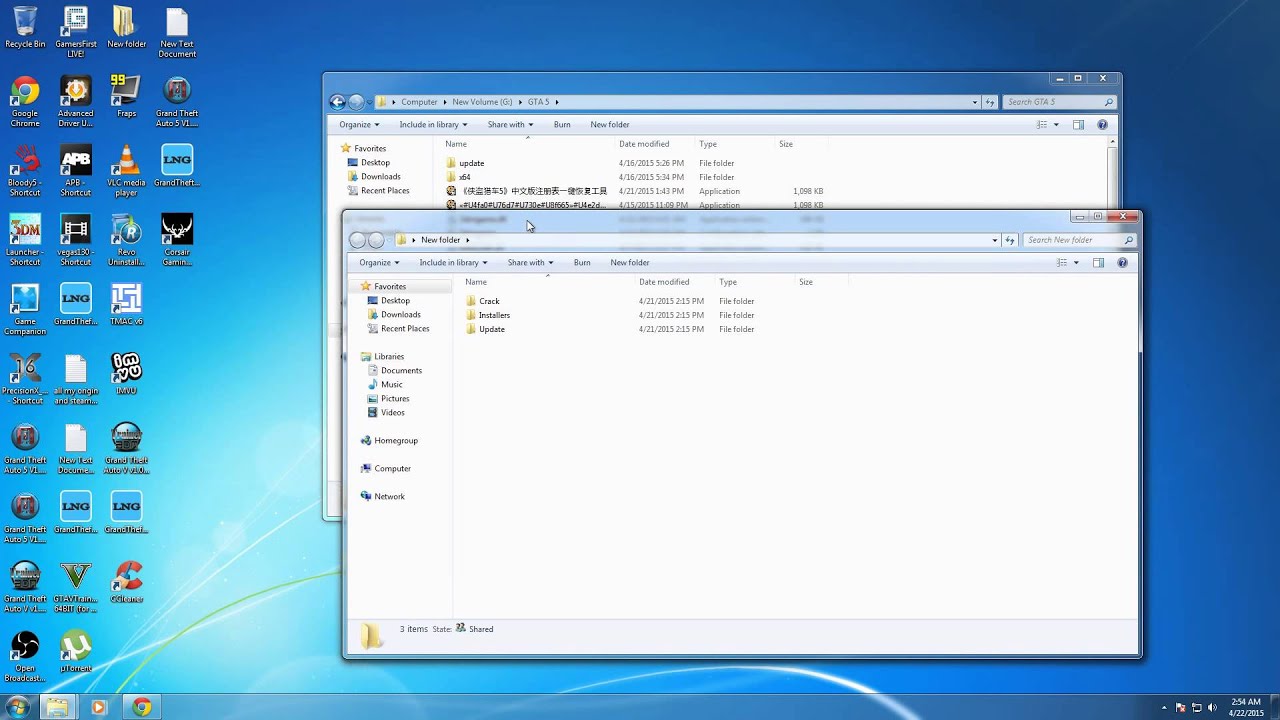1280x720 pixels.
Task: Open Open Broadcaster desktop icon
Action: click(25, 657)
